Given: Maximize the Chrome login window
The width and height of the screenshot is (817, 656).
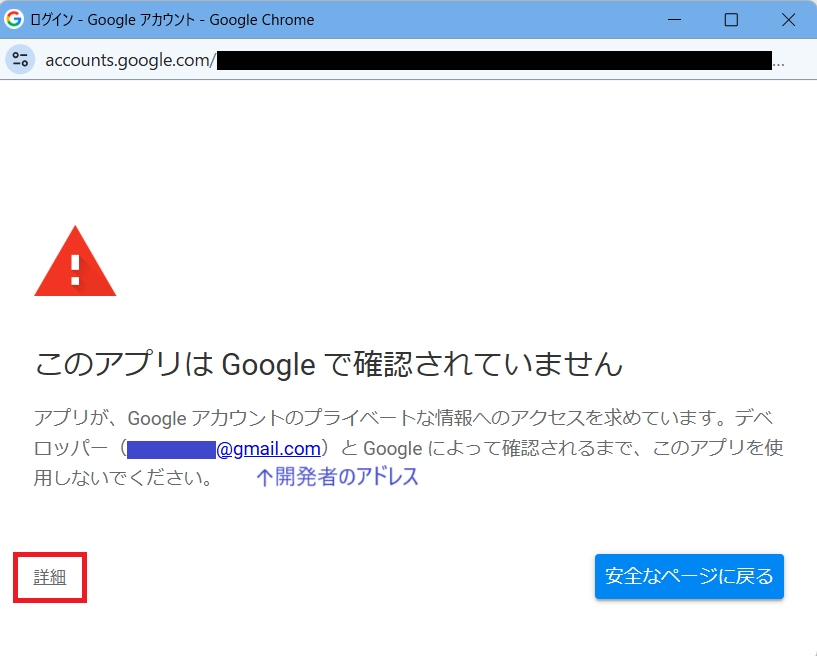Looking at the screenshot, I should point(731,20).
